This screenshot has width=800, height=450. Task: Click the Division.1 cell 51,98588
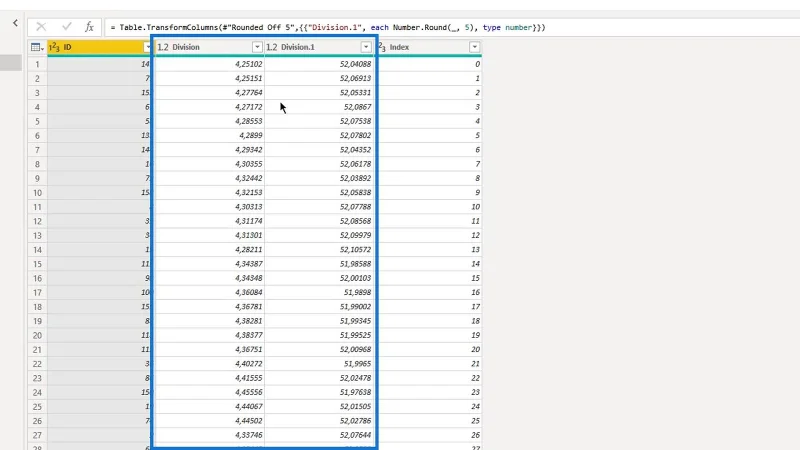pos(319,264)
